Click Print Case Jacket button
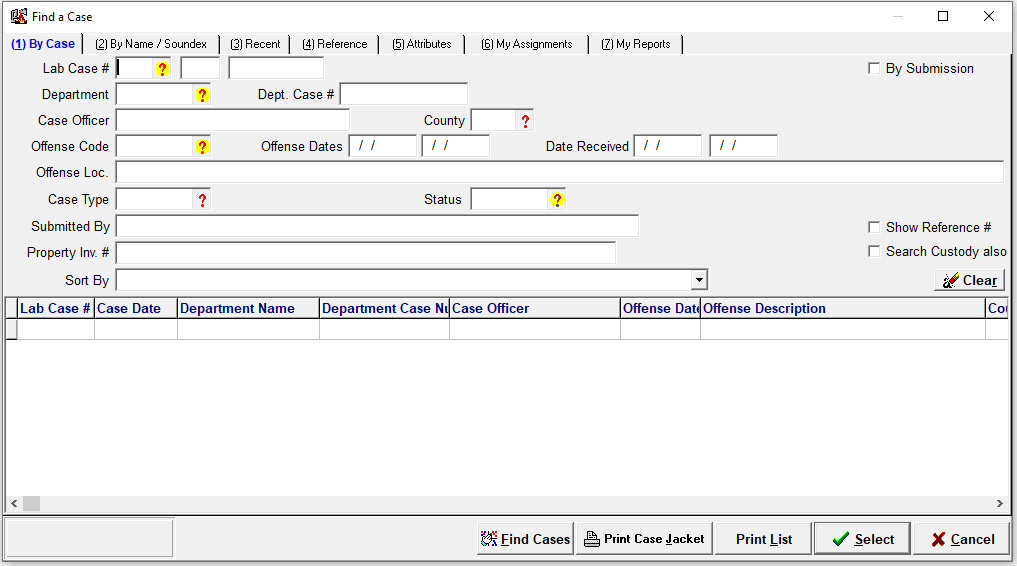The height and width of the screenshot is (566, 1017). tap(645, 539)
